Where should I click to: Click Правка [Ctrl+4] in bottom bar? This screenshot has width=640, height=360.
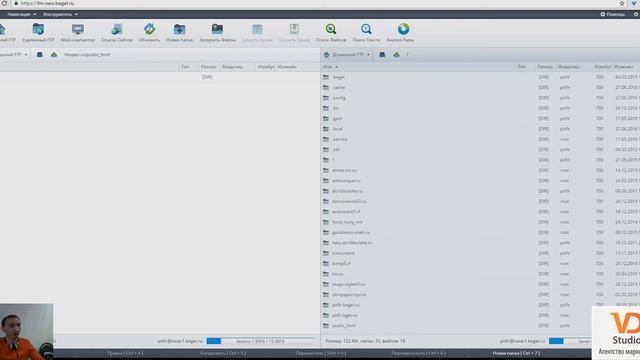coord(125,353)
